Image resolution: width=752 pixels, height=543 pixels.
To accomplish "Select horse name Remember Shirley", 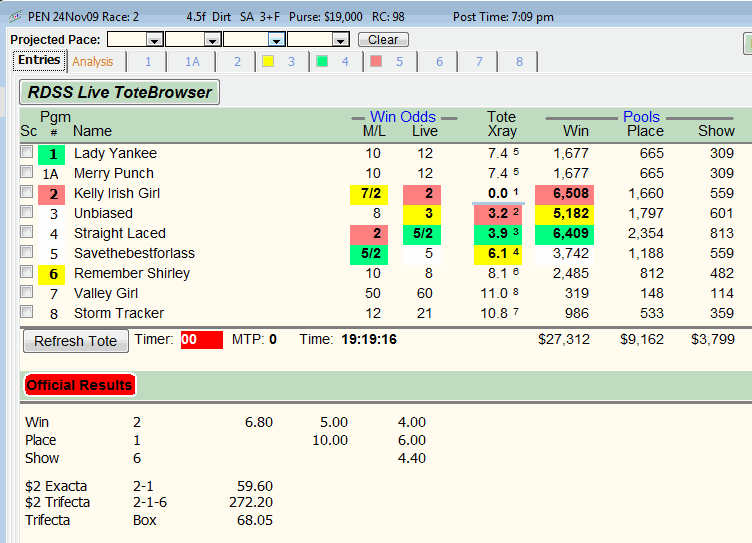I will [x=132, y=273].
